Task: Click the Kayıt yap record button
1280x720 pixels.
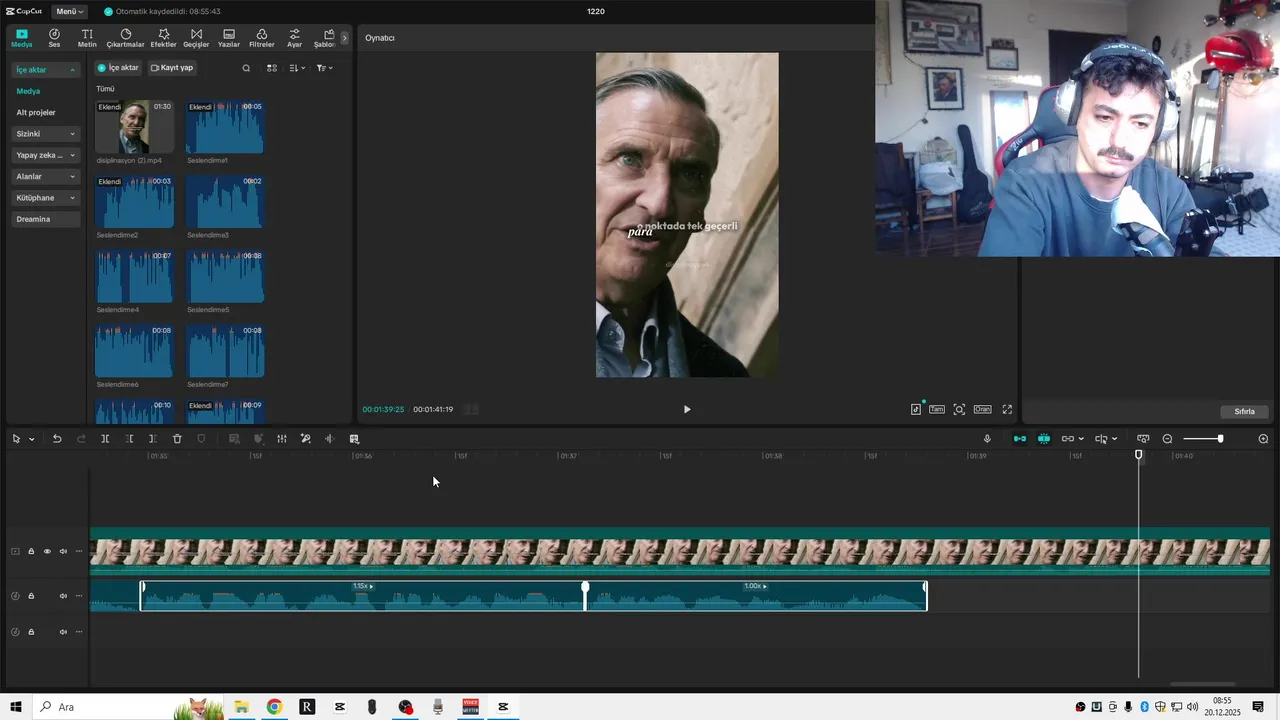Action: pyautogui.click(x=172, y=68)
